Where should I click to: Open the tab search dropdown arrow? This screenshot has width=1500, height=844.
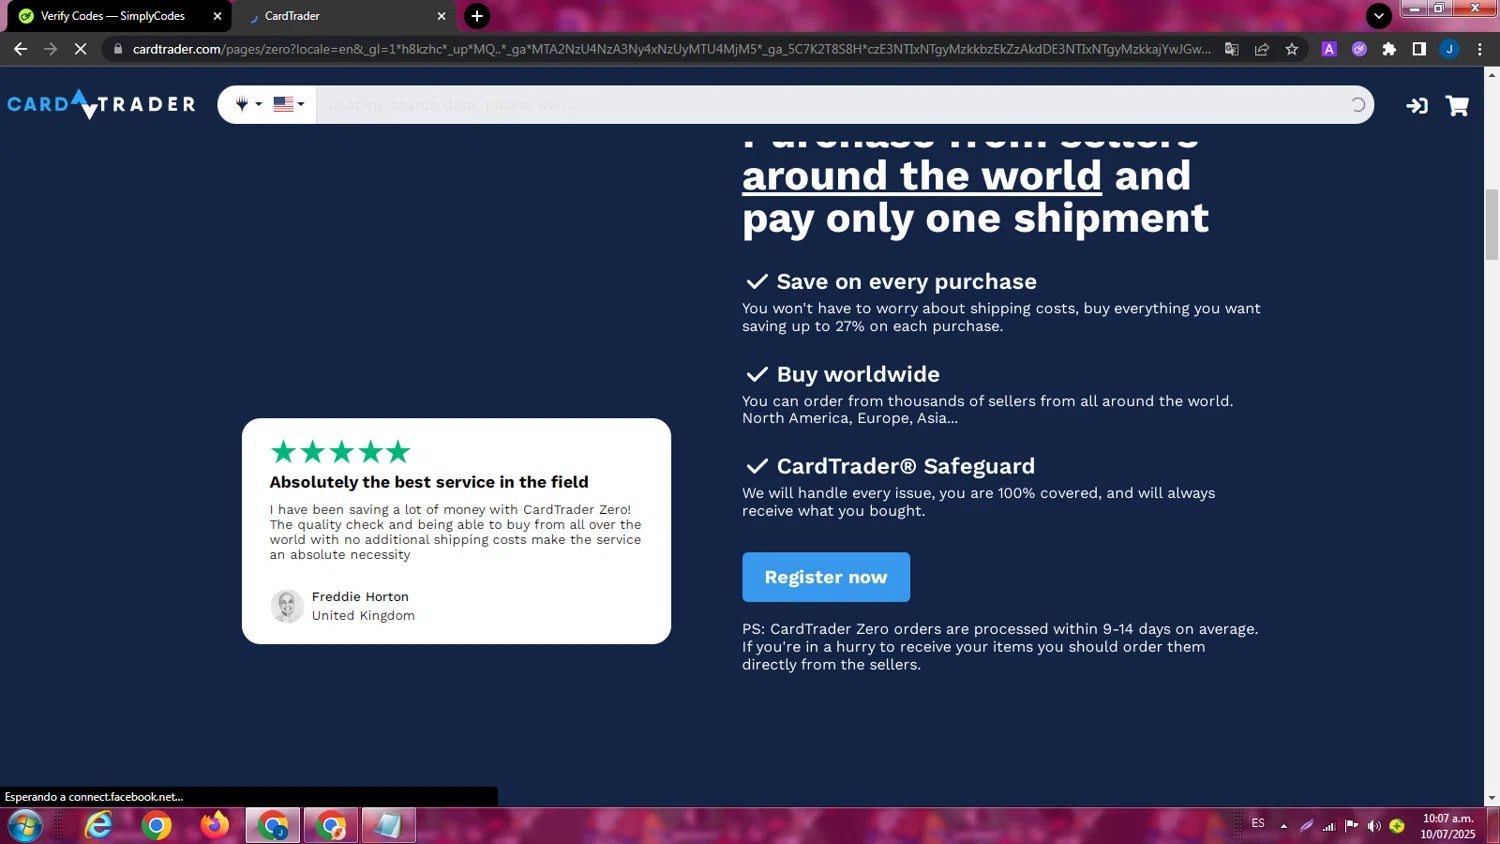tap(1378, 16)
